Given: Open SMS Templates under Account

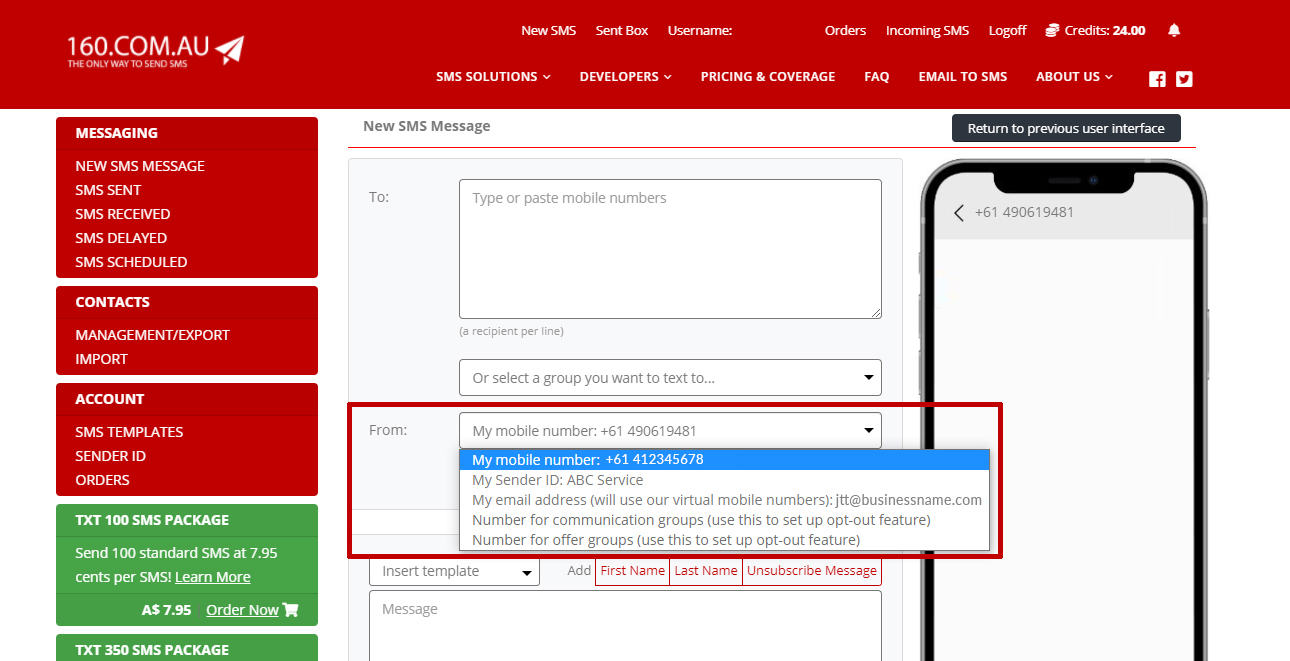Looking at the screenshot, I should (x=129, y=432).
